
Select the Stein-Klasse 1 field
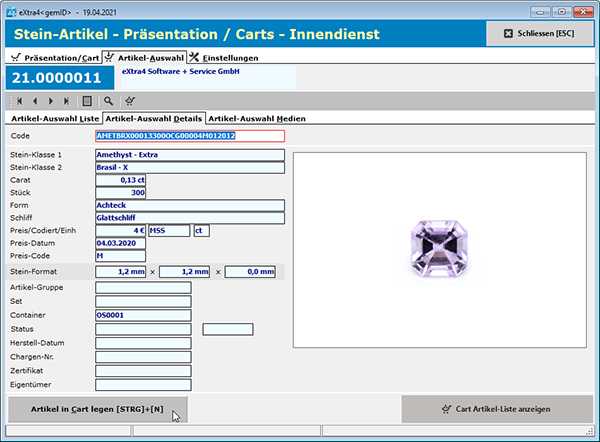tap(189, 155)
